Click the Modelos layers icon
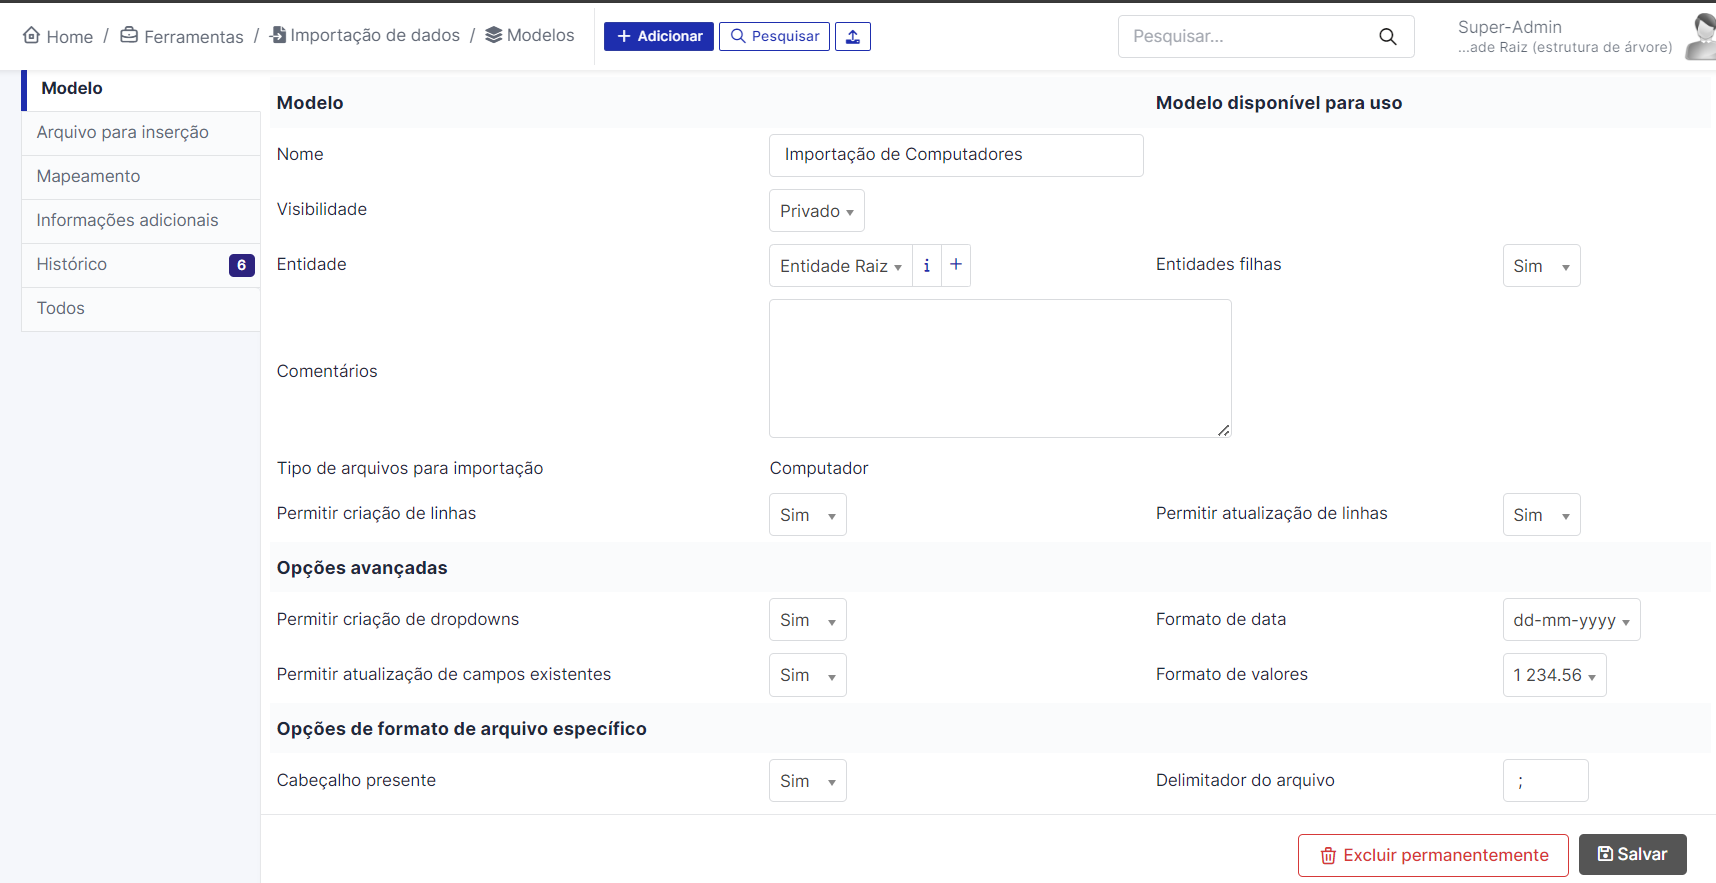 [494, 35]
